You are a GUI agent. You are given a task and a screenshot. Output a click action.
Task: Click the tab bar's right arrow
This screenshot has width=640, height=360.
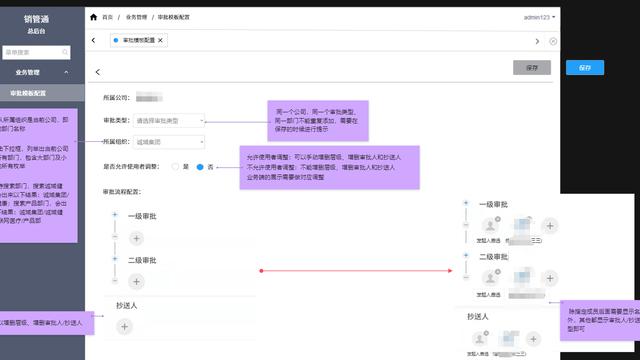(537, 41)
